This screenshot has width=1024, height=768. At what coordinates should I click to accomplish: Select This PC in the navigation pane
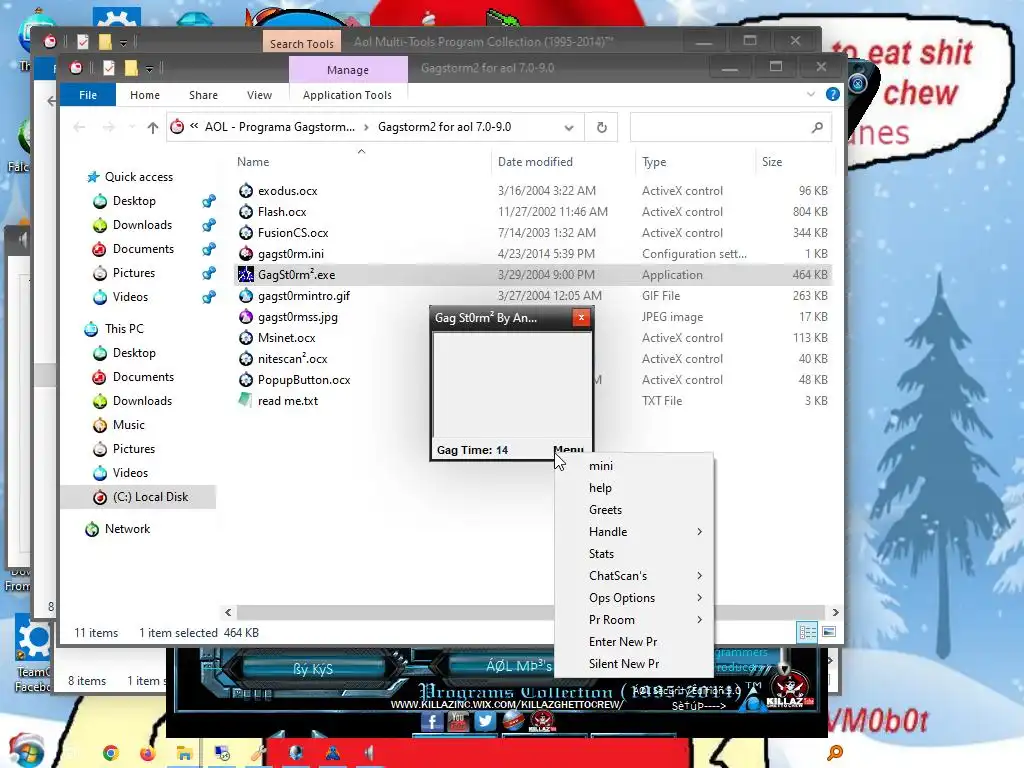click(123, 329)
